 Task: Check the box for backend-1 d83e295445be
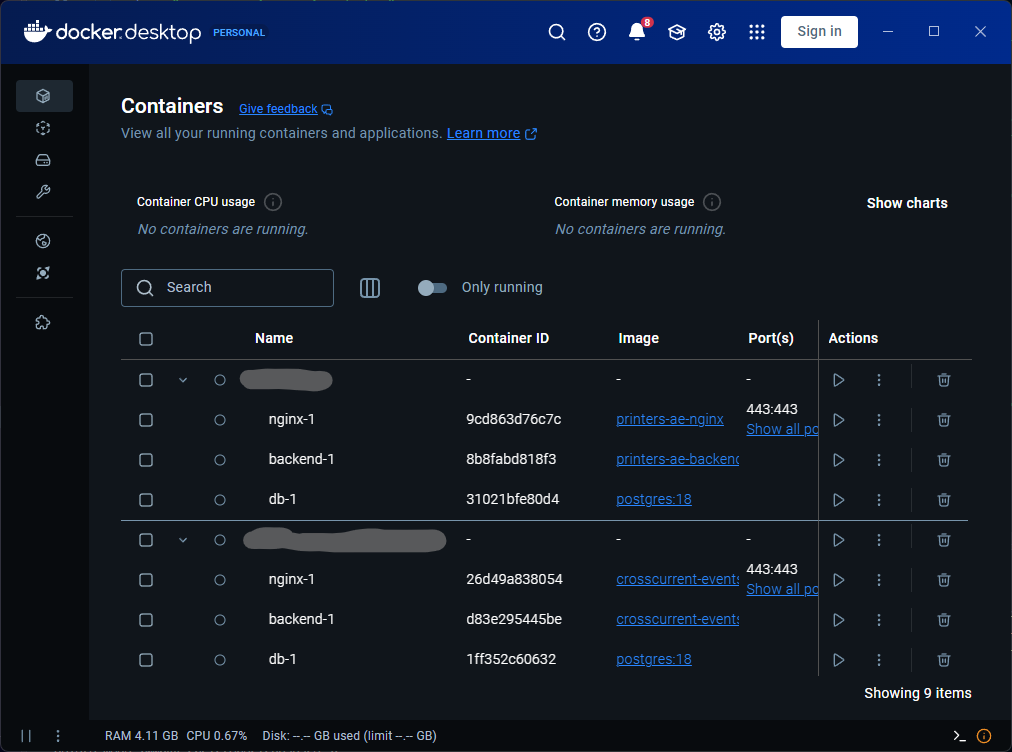click(146, 620)
